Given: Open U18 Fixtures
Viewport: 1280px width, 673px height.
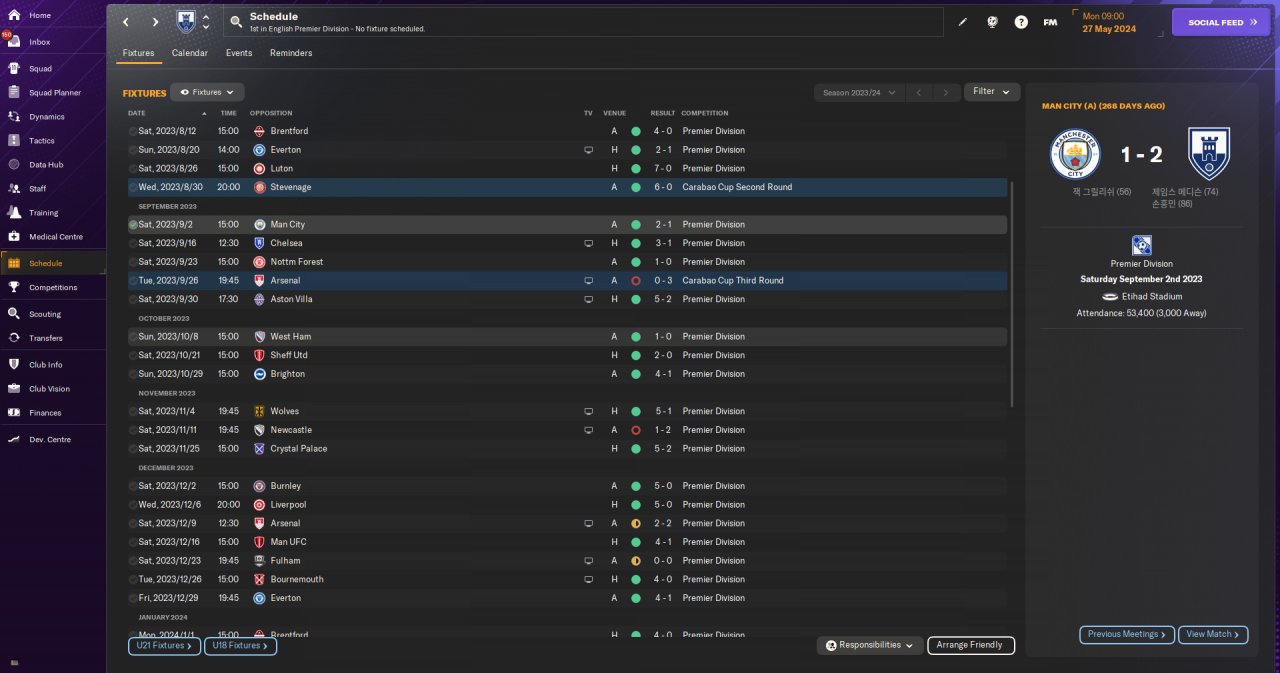Looking at the screenshot, I should point(241,646).
